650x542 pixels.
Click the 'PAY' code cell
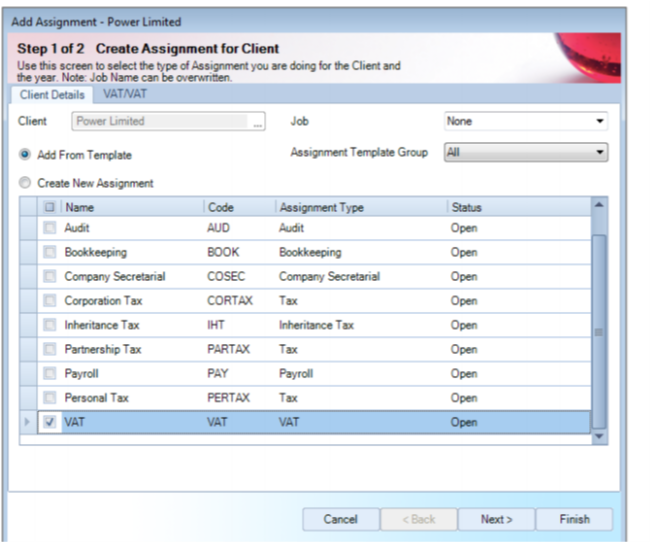(x=240, y=373)
